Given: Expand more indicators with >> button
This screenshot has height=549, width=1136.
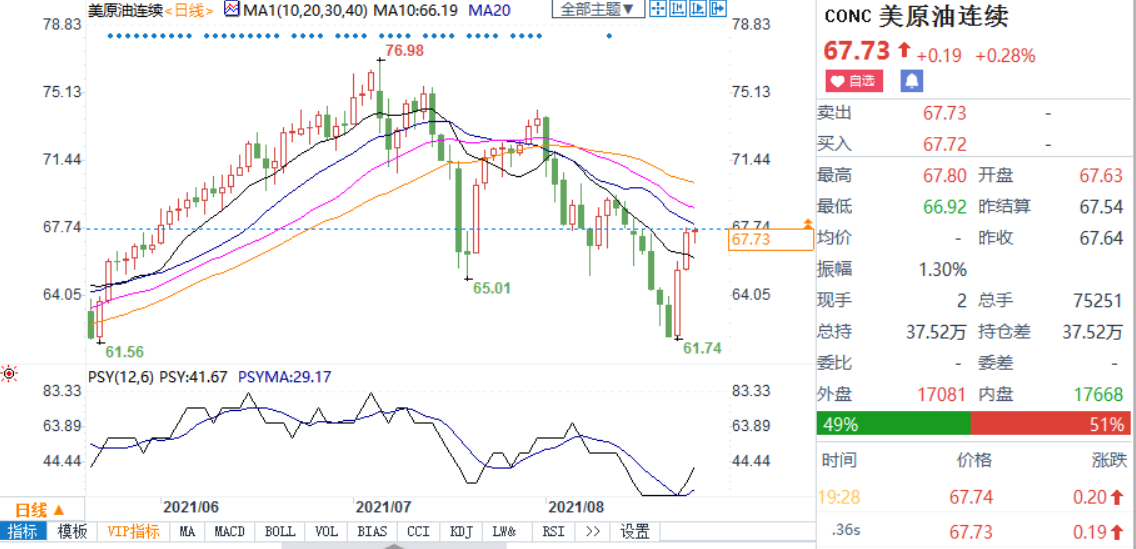Looking at the screenshot, I should [x=592, y=532].
